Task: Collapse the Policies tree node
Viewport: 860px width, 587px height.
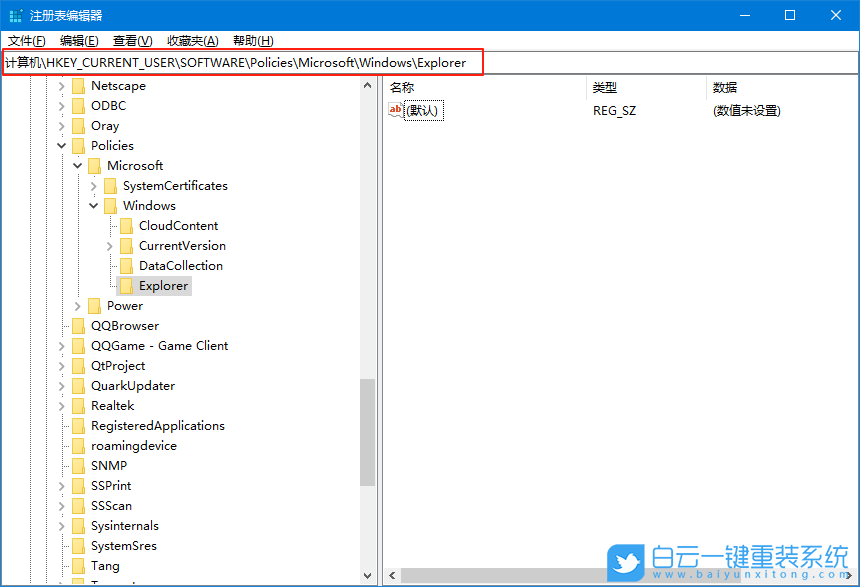Action: click(x=61, y=145)
